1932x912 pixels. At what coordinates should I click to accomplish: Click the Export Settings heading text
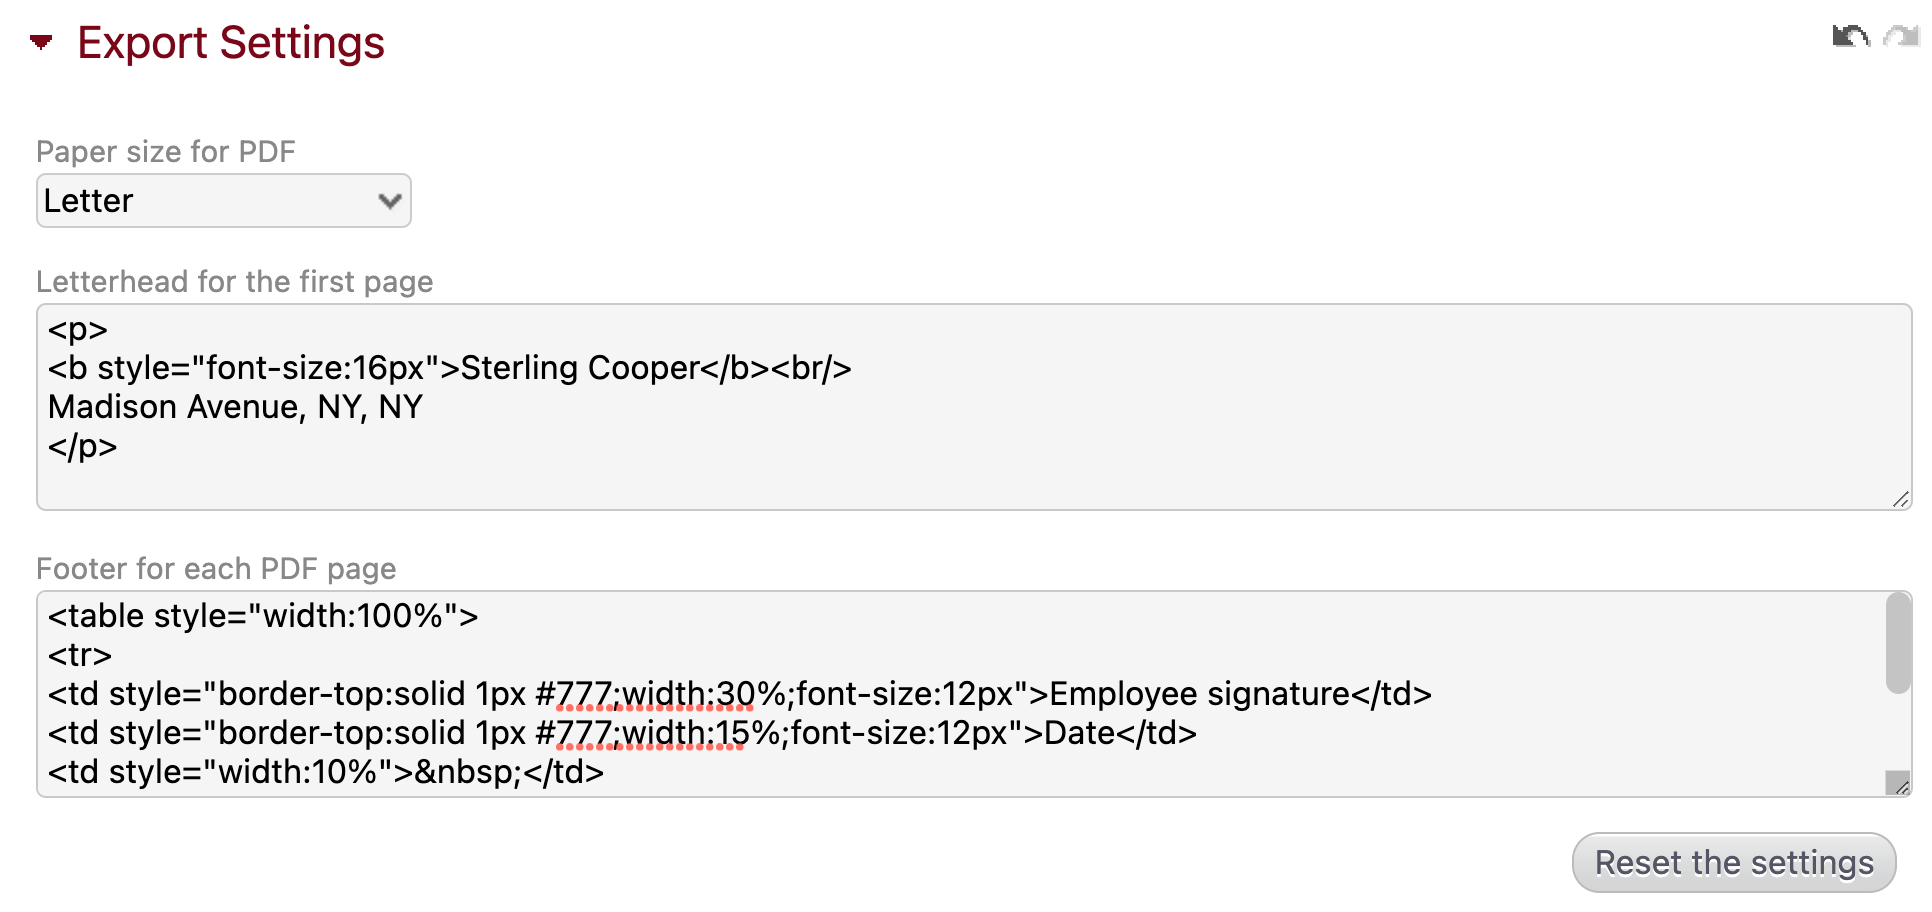point(231,43)
